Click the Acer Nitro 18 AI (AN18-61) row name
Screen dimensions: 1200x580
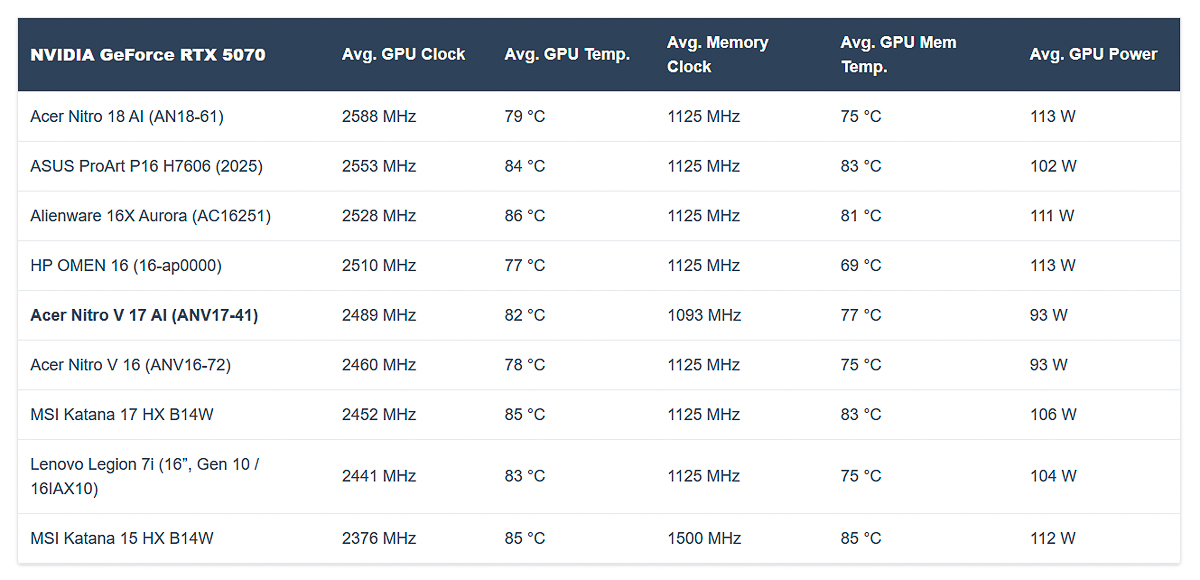click(127, 116)
